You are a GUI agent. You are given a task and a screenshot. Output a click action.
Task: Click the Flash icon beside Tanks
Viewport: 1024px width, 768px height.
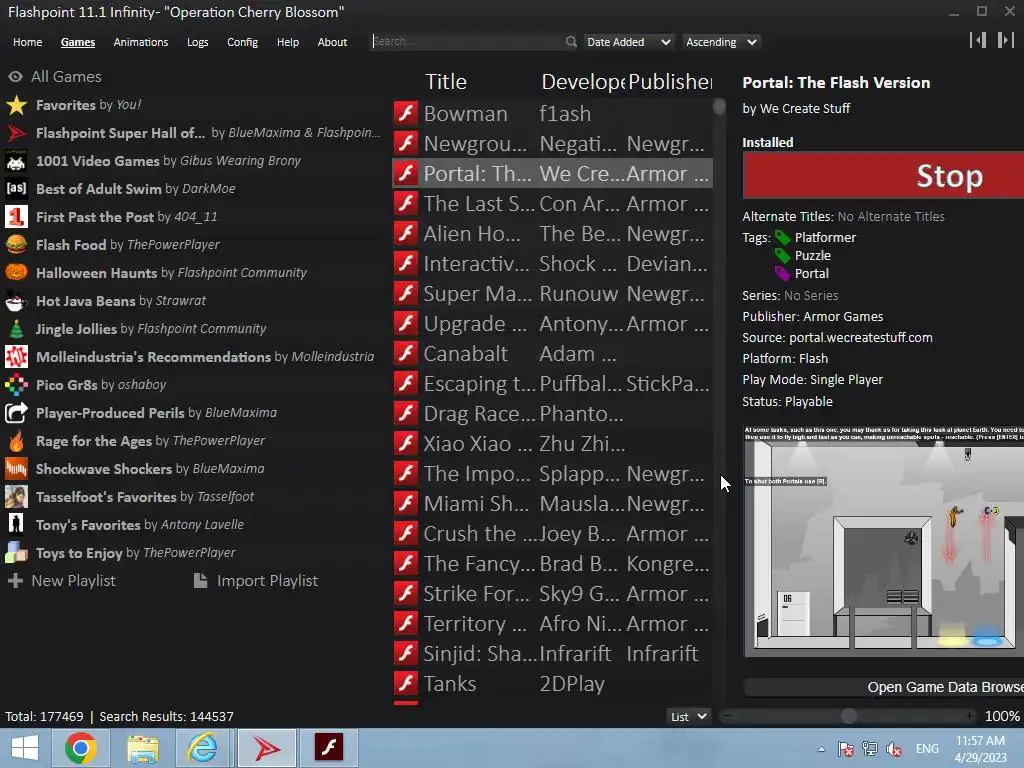pos(406,683)
